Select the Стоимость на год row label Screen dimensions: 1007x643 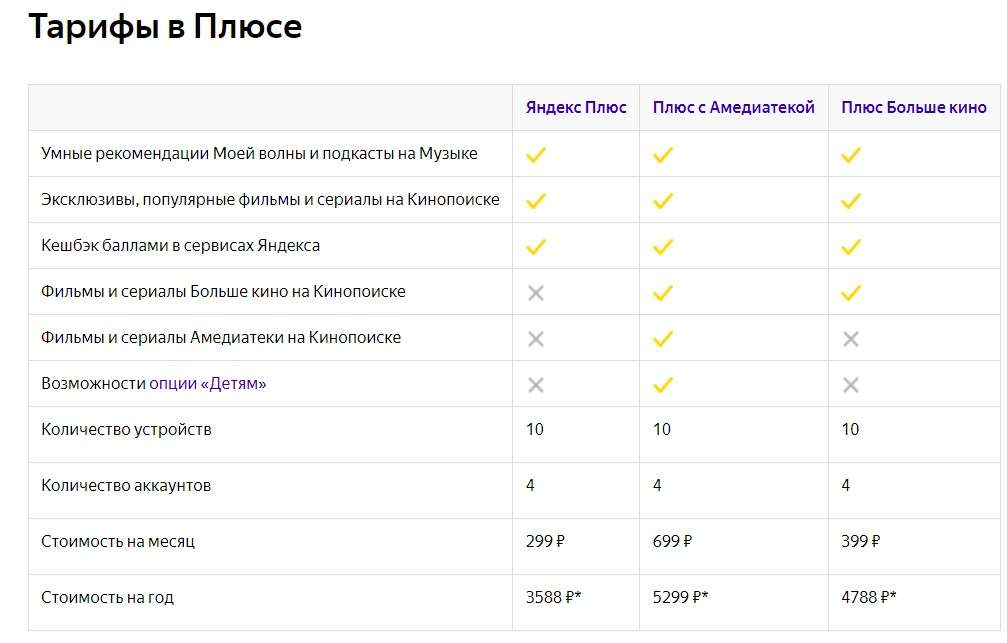tap(107, 597)
